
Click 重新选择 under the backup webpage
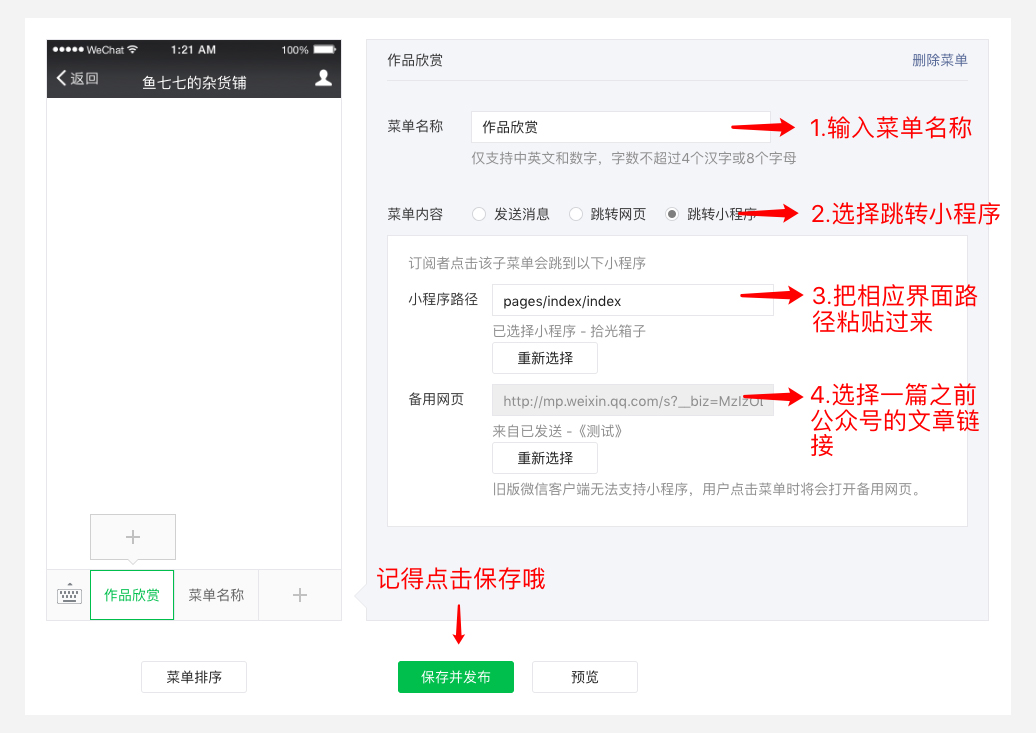pos(545,458)
